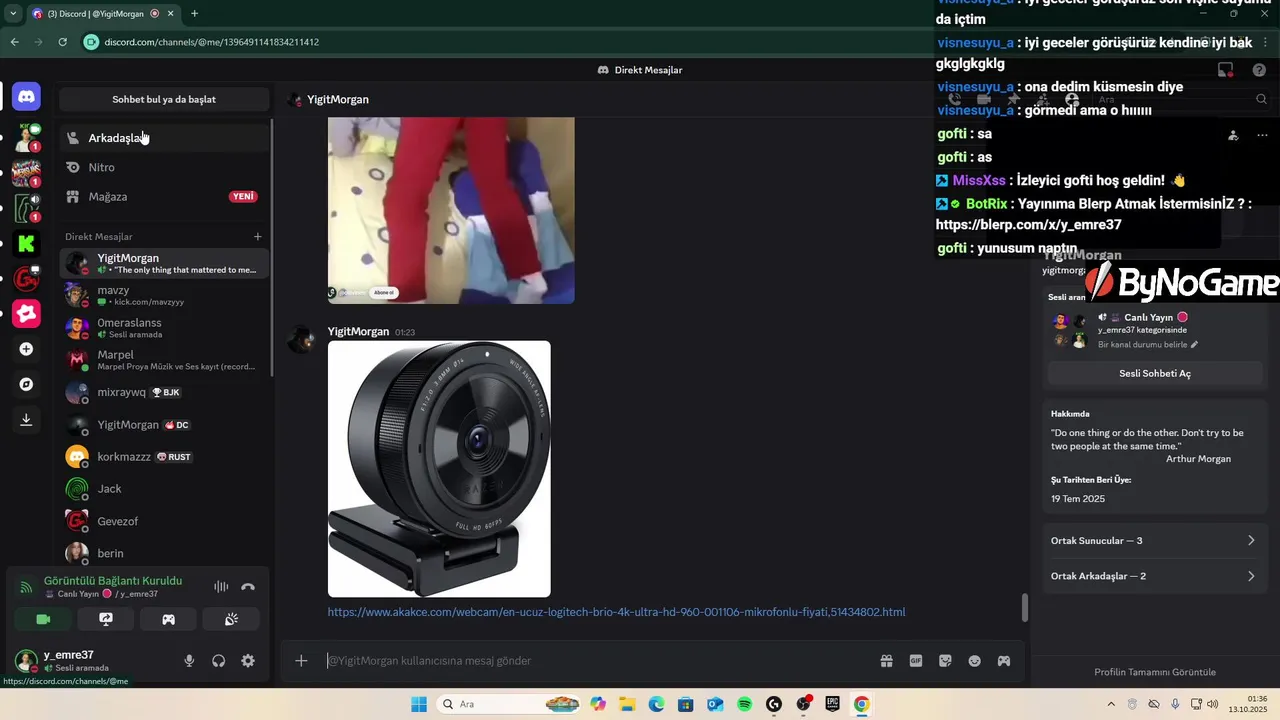
Task: Open Mağaza shop page
Action: [163, 197]
